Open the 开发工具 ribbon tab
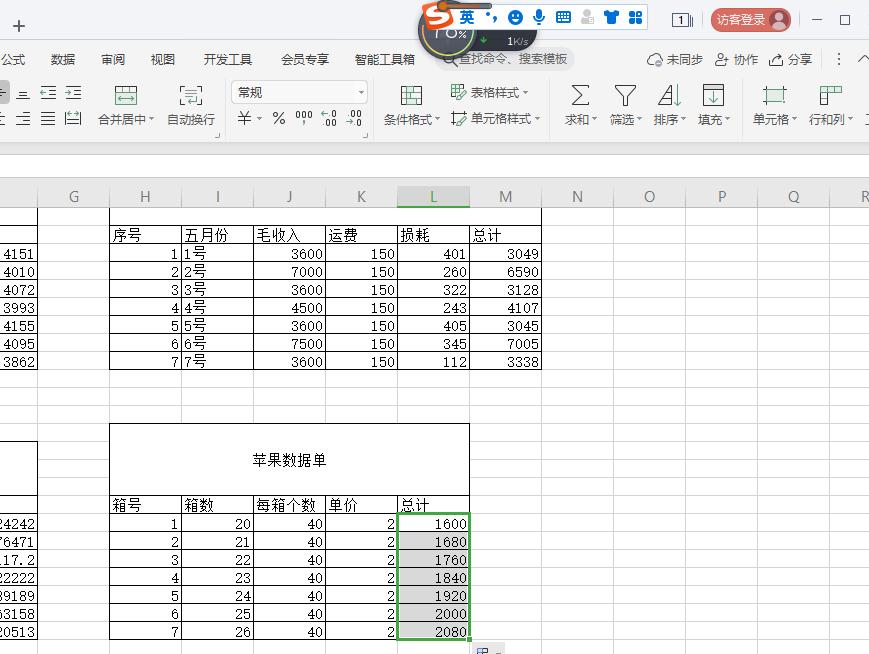The image size is (869, 654). pyautogui.click(x=227, y=59)
